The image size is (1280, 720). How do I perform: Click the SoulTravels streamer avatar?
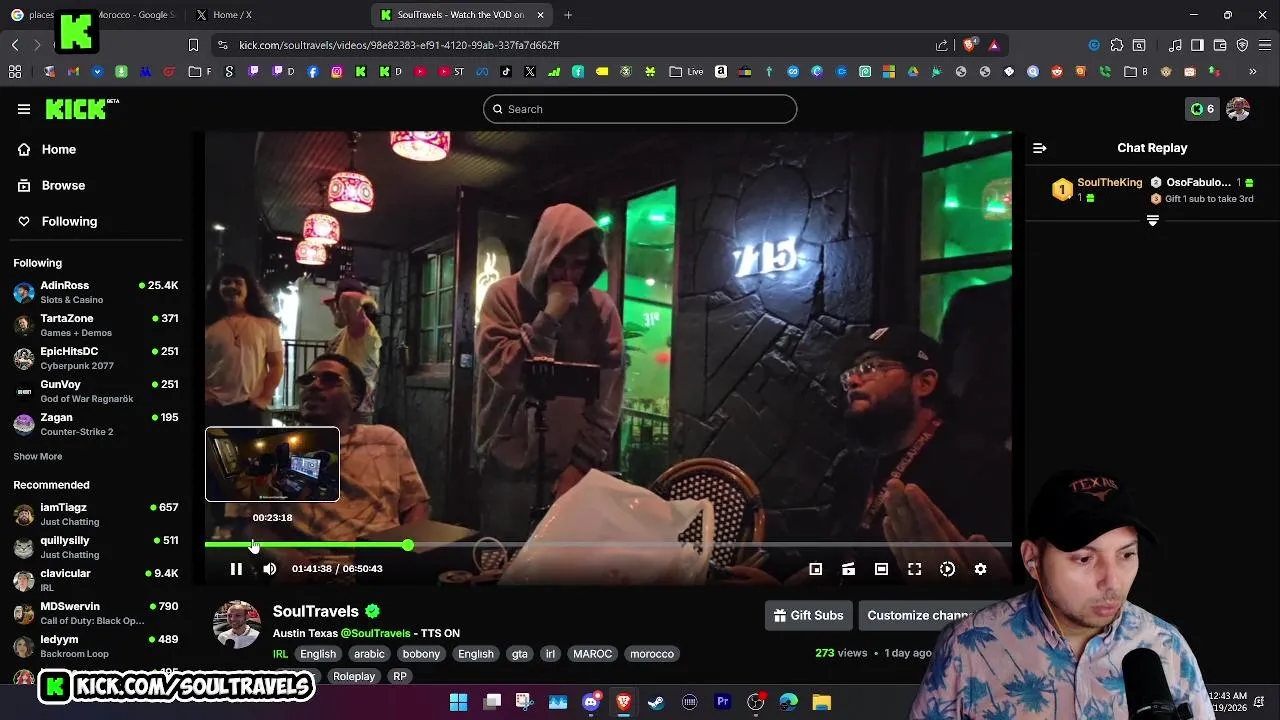tap(237, 625)
